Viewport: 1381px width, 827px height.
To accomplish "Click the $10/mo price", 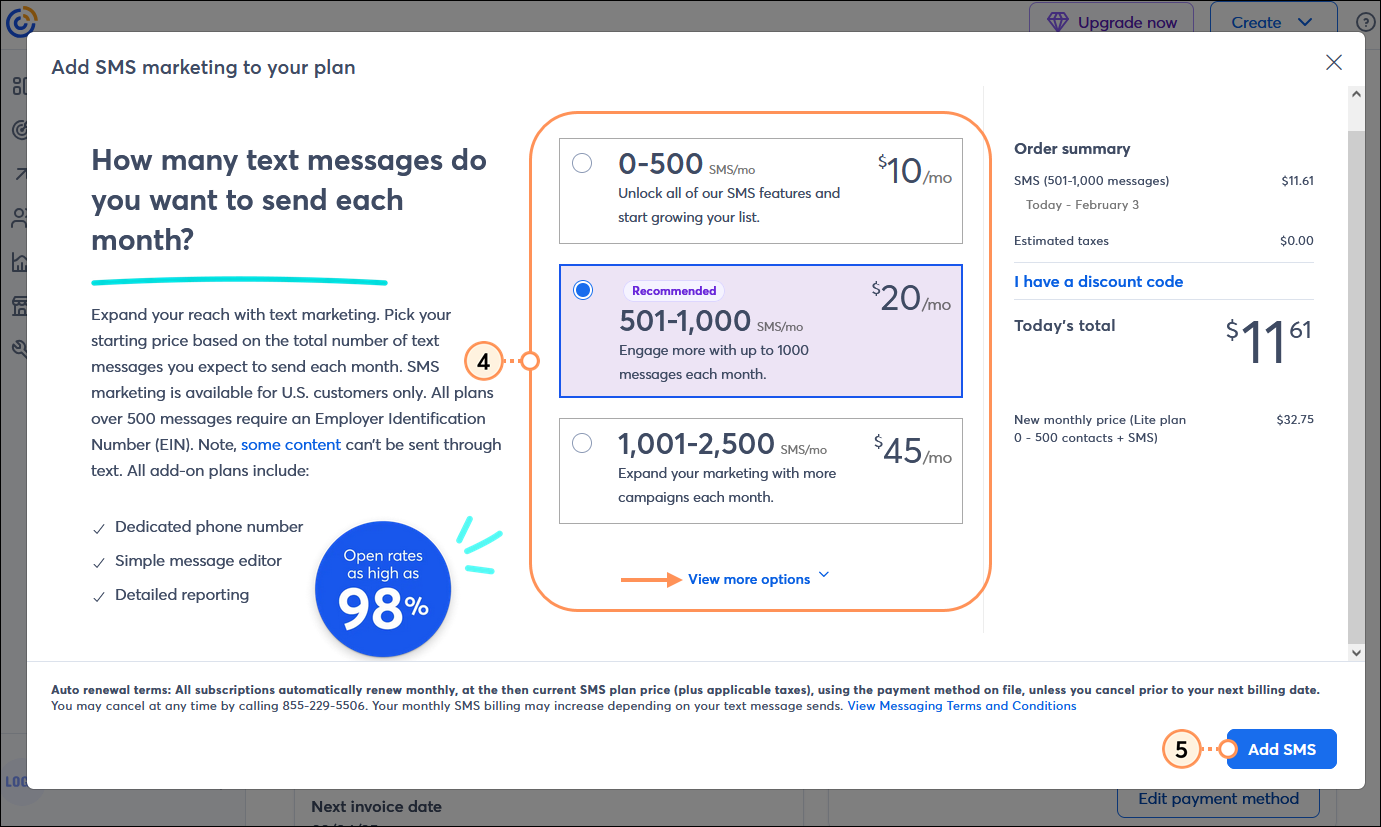I will click(x=915, y=171).
